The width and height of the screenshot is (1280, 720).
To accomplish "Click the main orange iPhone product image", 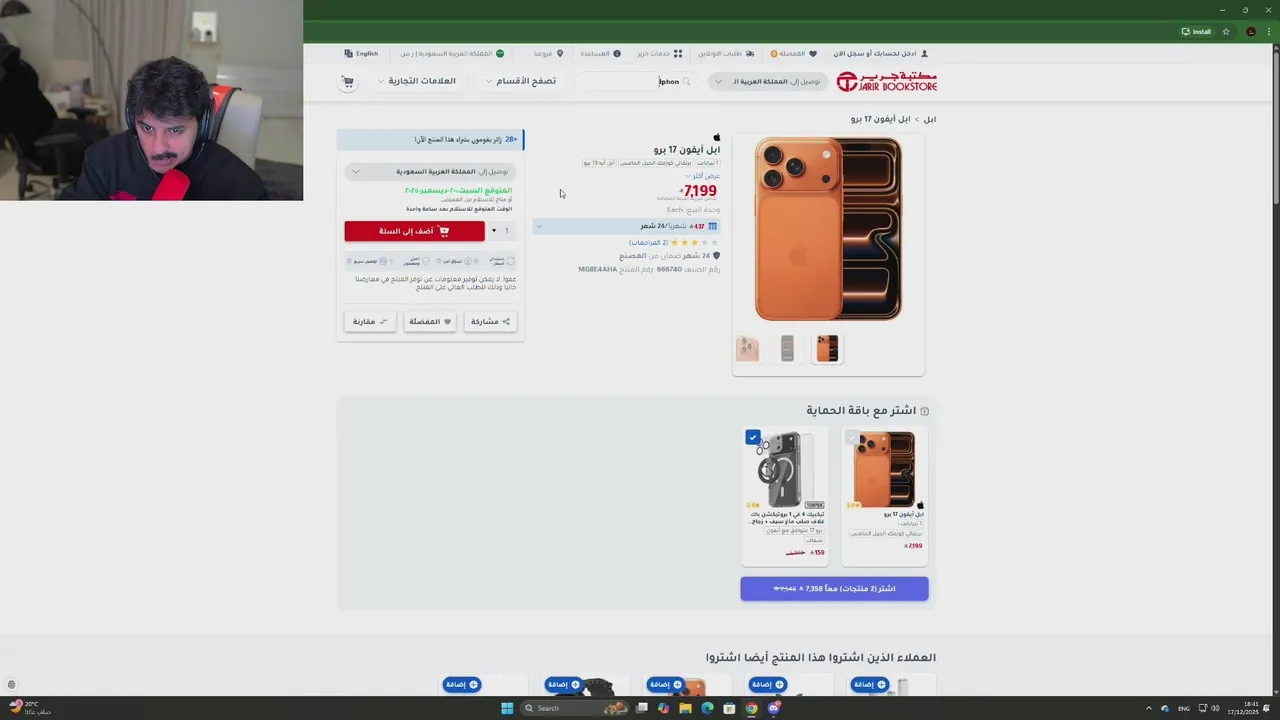I will coord(828,229).
